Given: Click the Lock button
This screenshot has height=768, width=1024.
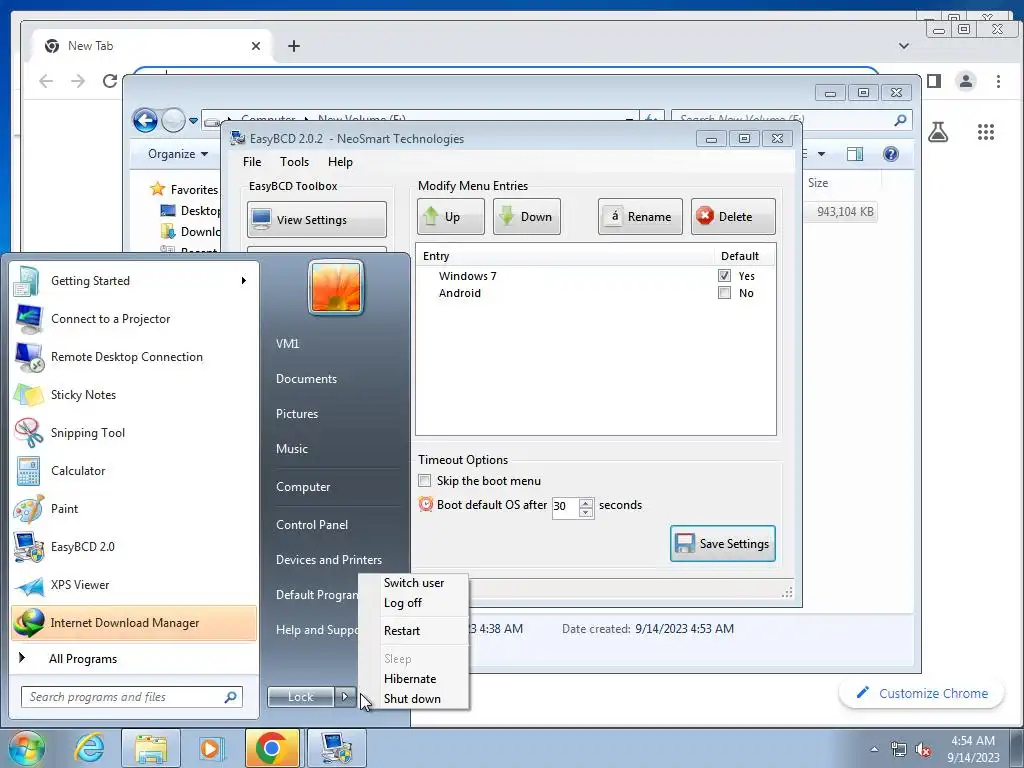Looking at the screenshot, I should click(x=301, y=697).
